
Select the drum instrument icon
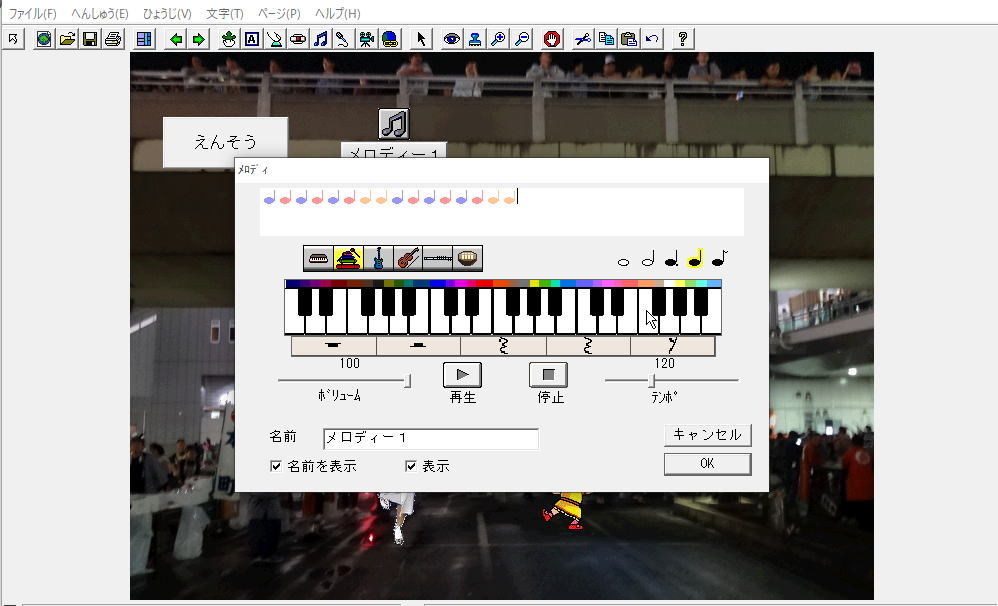468,259
